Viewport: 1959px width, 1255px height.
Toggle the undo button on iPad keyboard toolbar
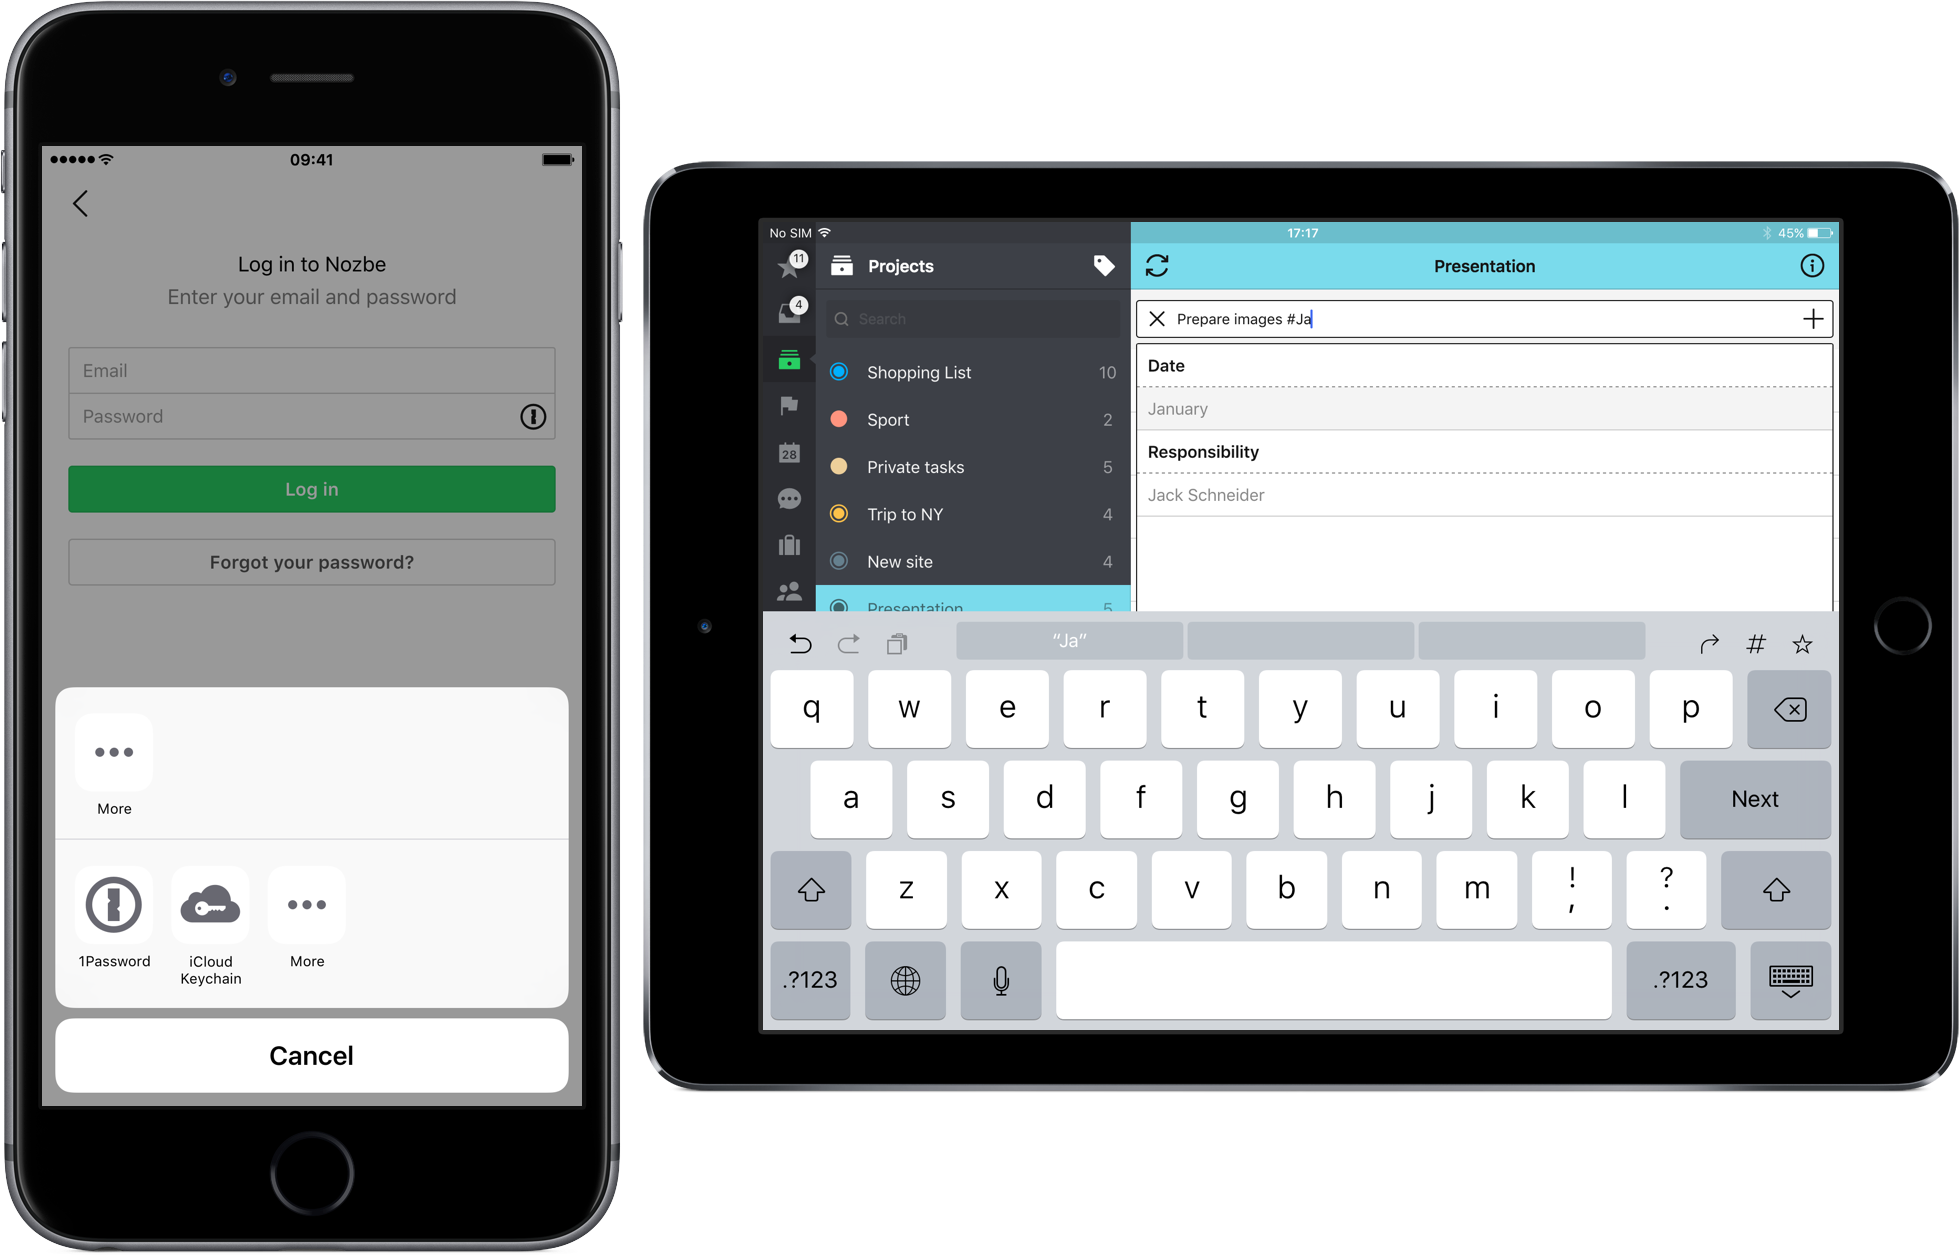click(x=798, y=642)
